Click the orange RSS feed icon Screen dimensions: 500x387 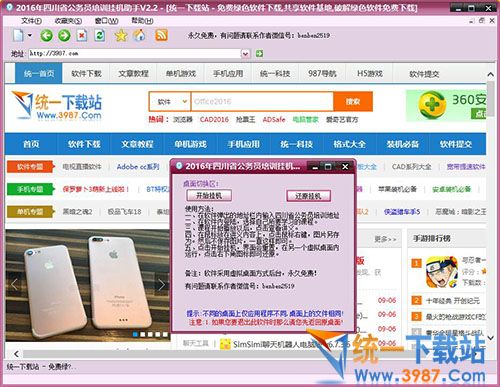(x=161, y=35)
